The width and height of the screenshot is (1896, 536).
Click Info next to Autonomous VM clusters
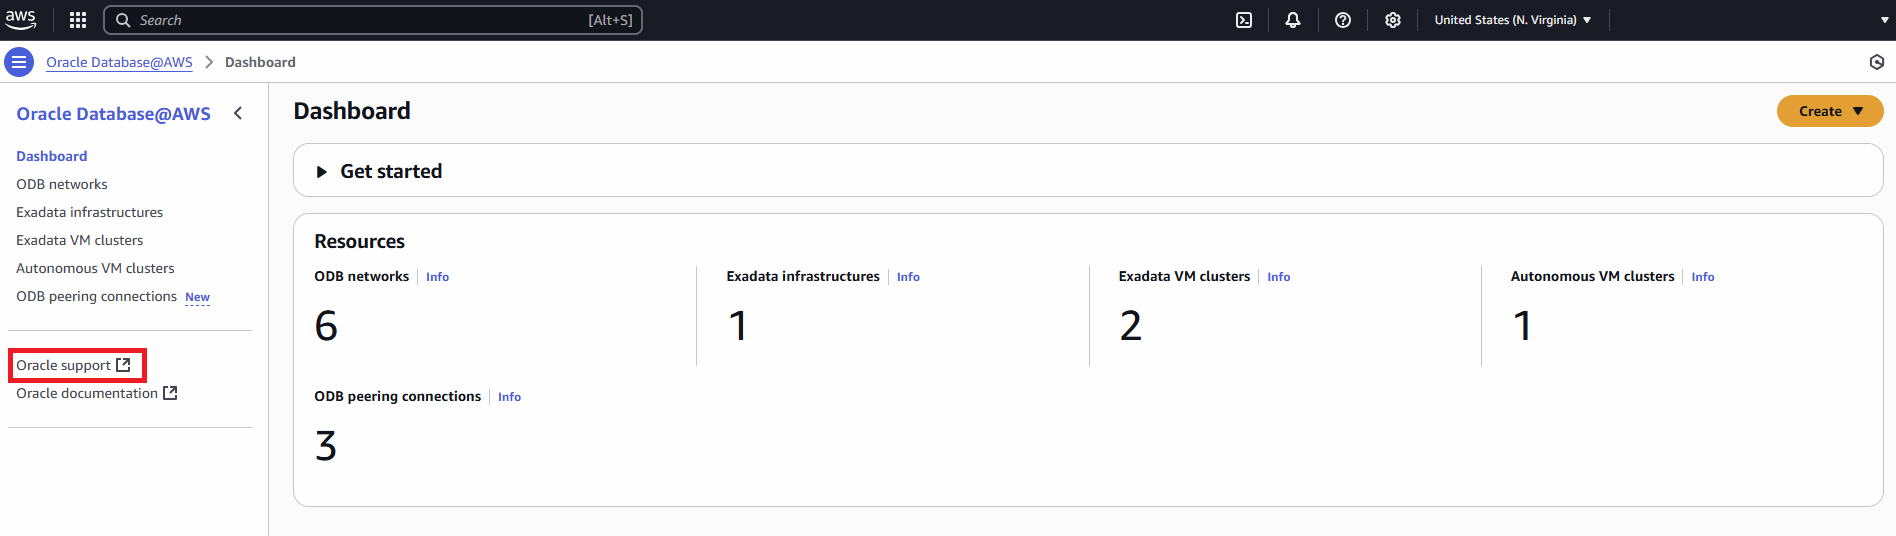1703,277
